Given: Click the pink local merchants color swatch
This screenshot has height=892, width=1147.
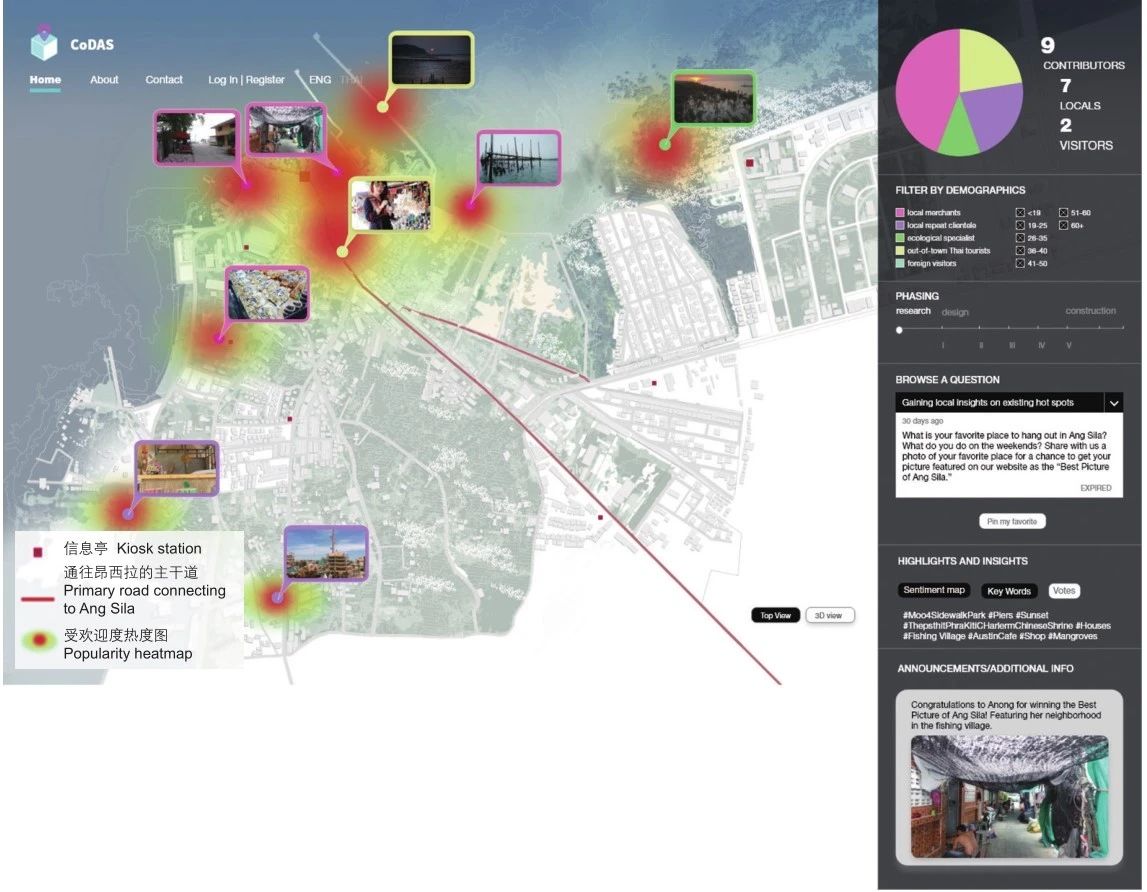Looking at the screenshot, I should point(900,213).
